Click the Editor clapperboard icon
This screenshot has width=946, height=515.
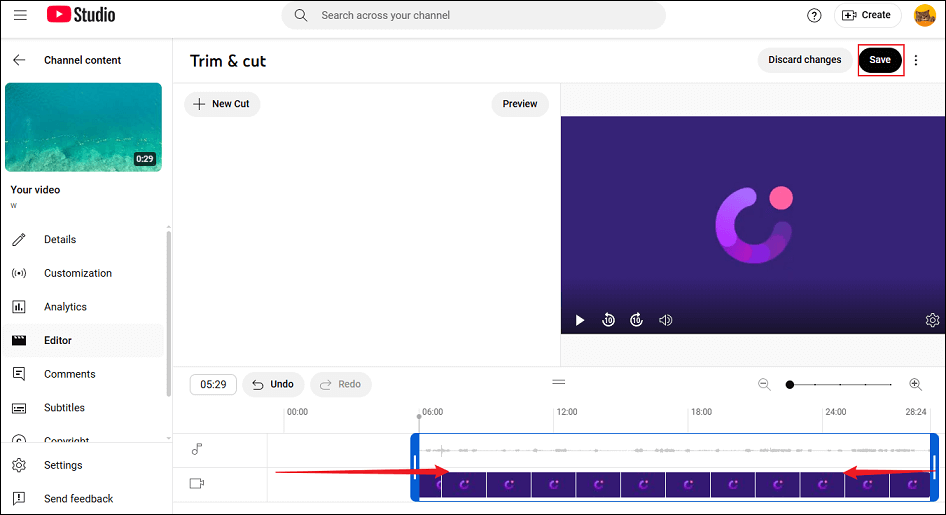click(x=19, y=340)
